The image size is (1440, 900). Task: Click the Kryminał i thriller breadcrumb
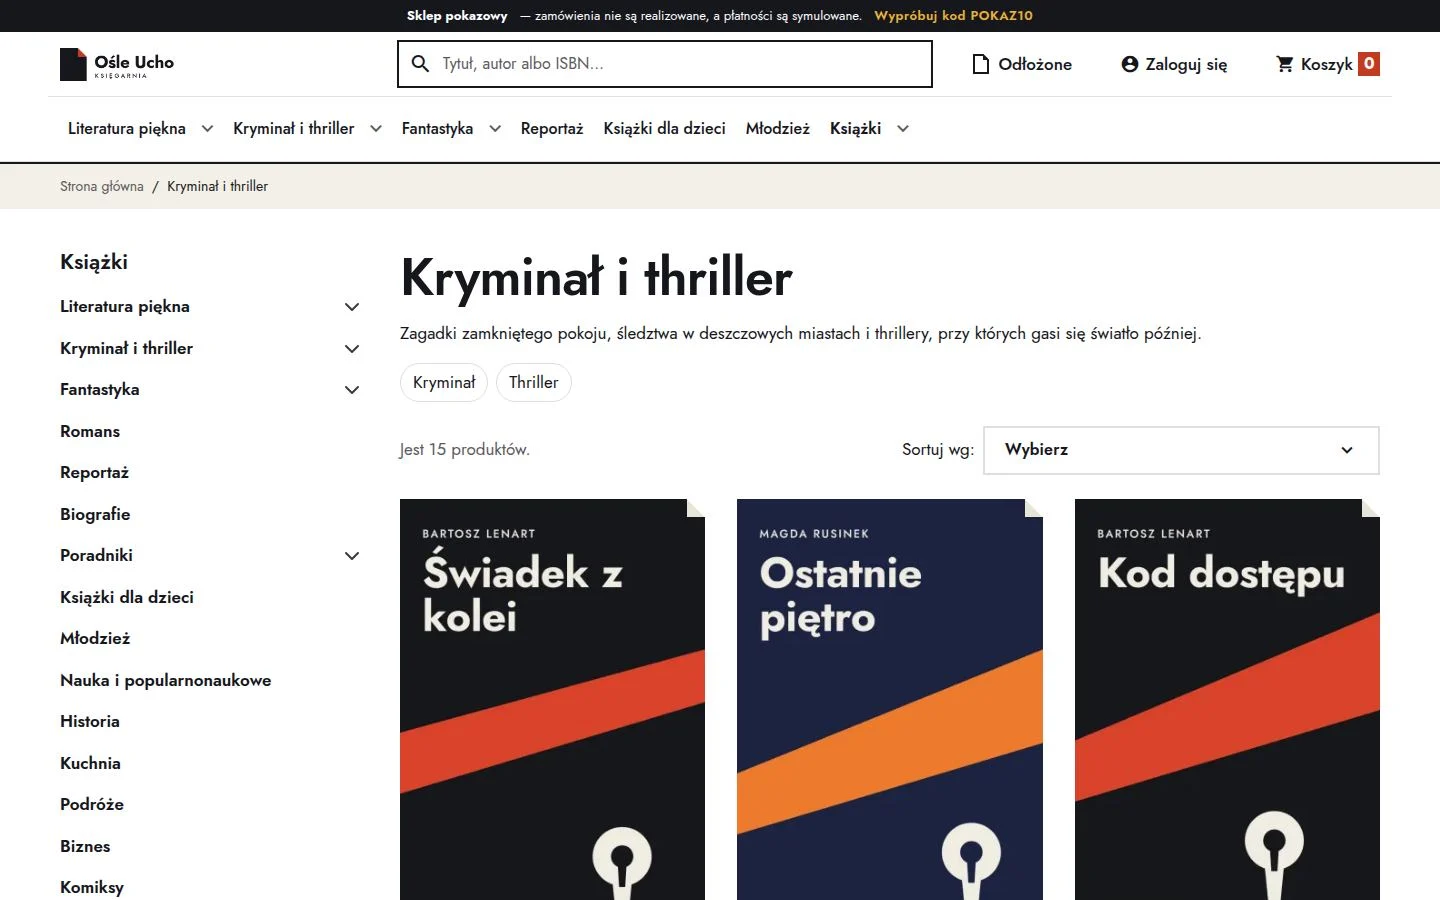[x=218, y=186]
